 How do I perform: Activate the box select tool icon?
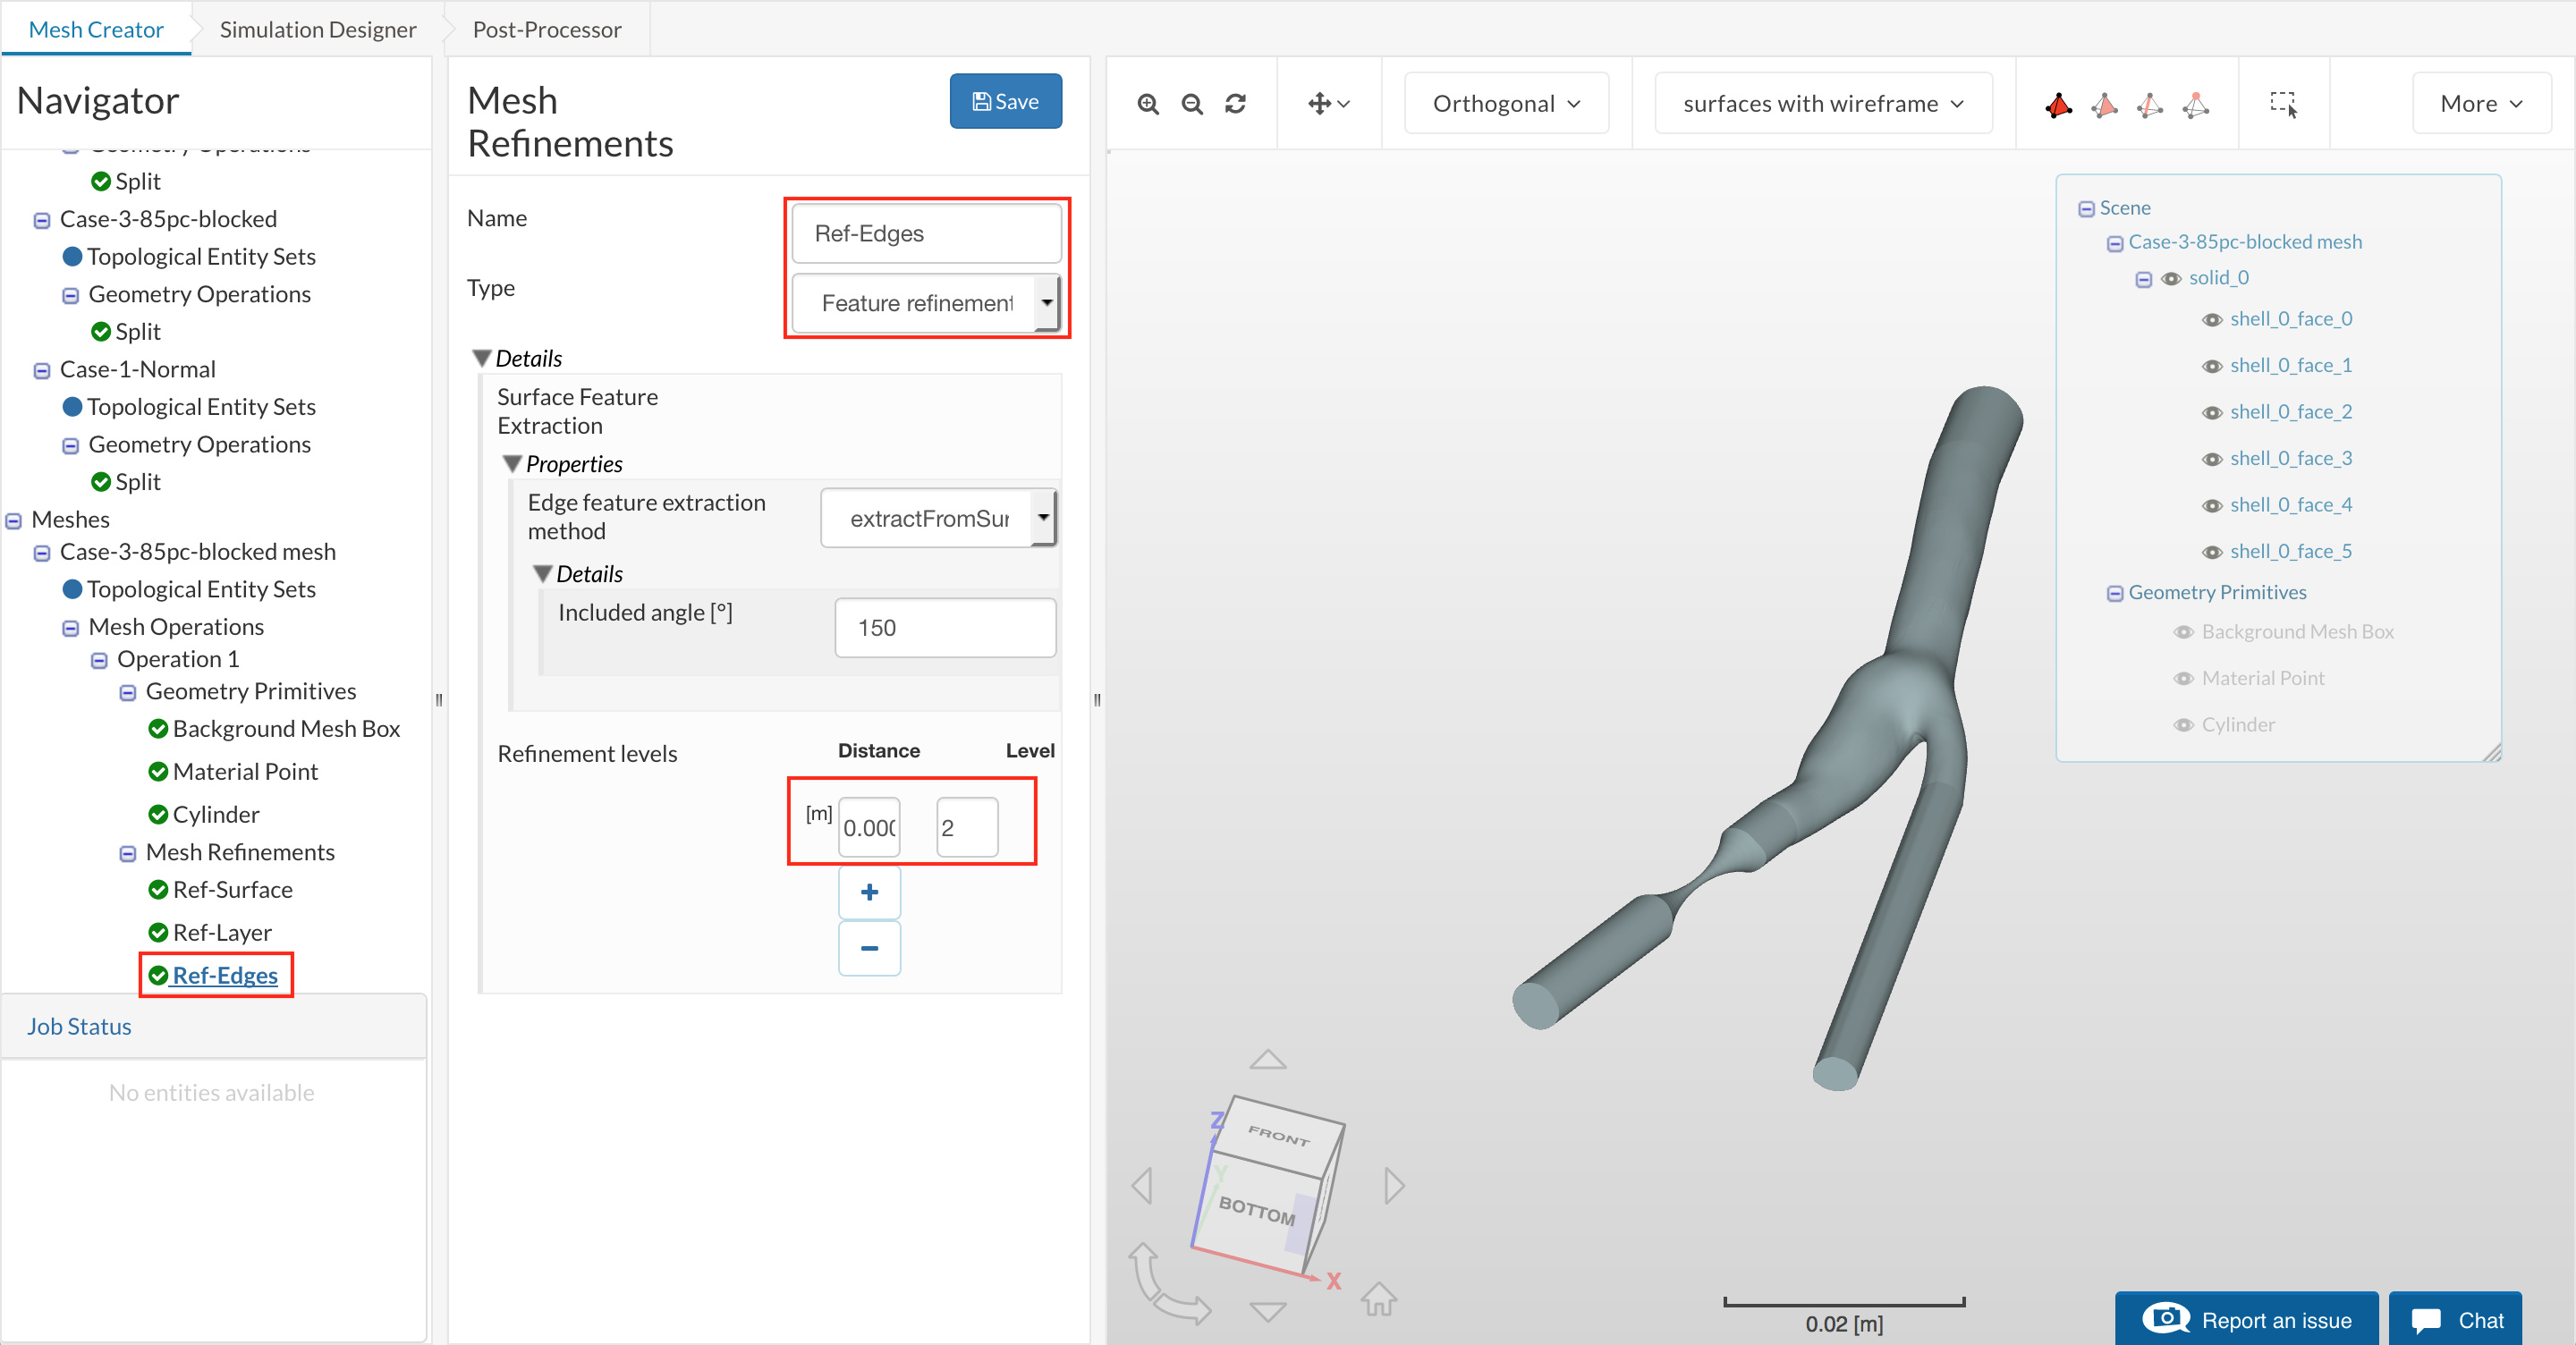point(2283,104)
